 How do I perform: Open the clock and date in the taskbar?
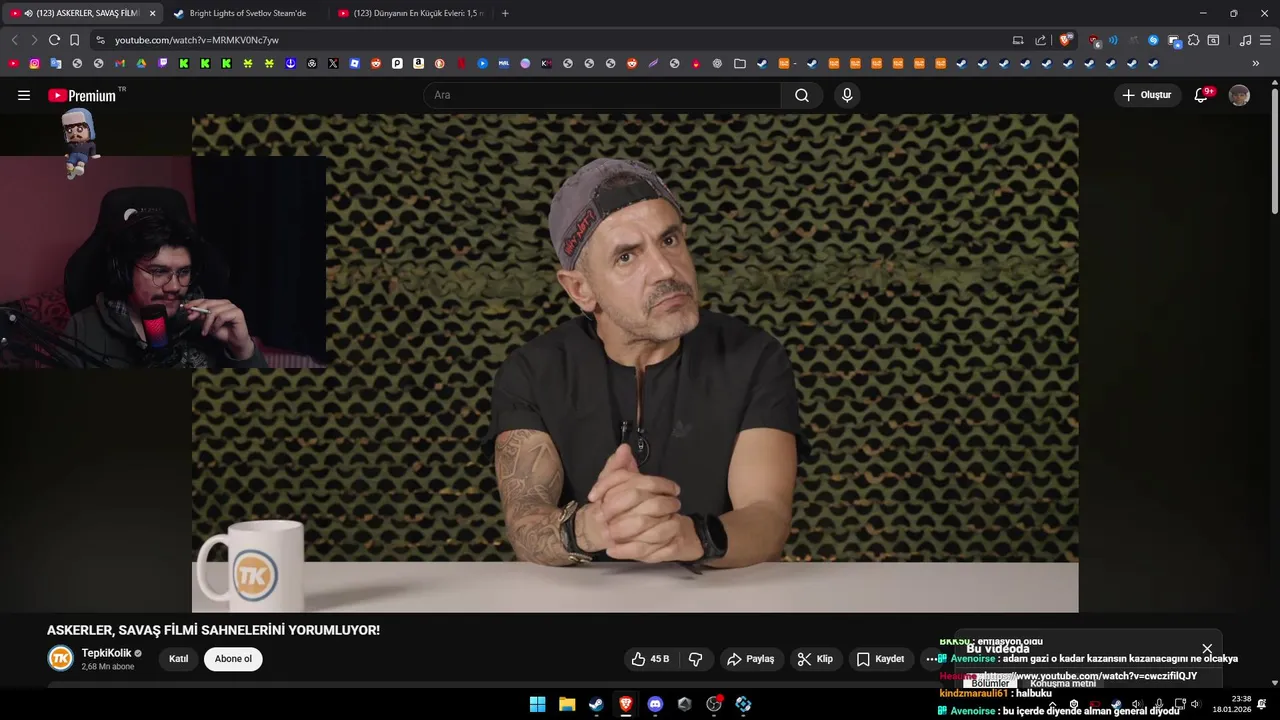[x=1232, y=704]
